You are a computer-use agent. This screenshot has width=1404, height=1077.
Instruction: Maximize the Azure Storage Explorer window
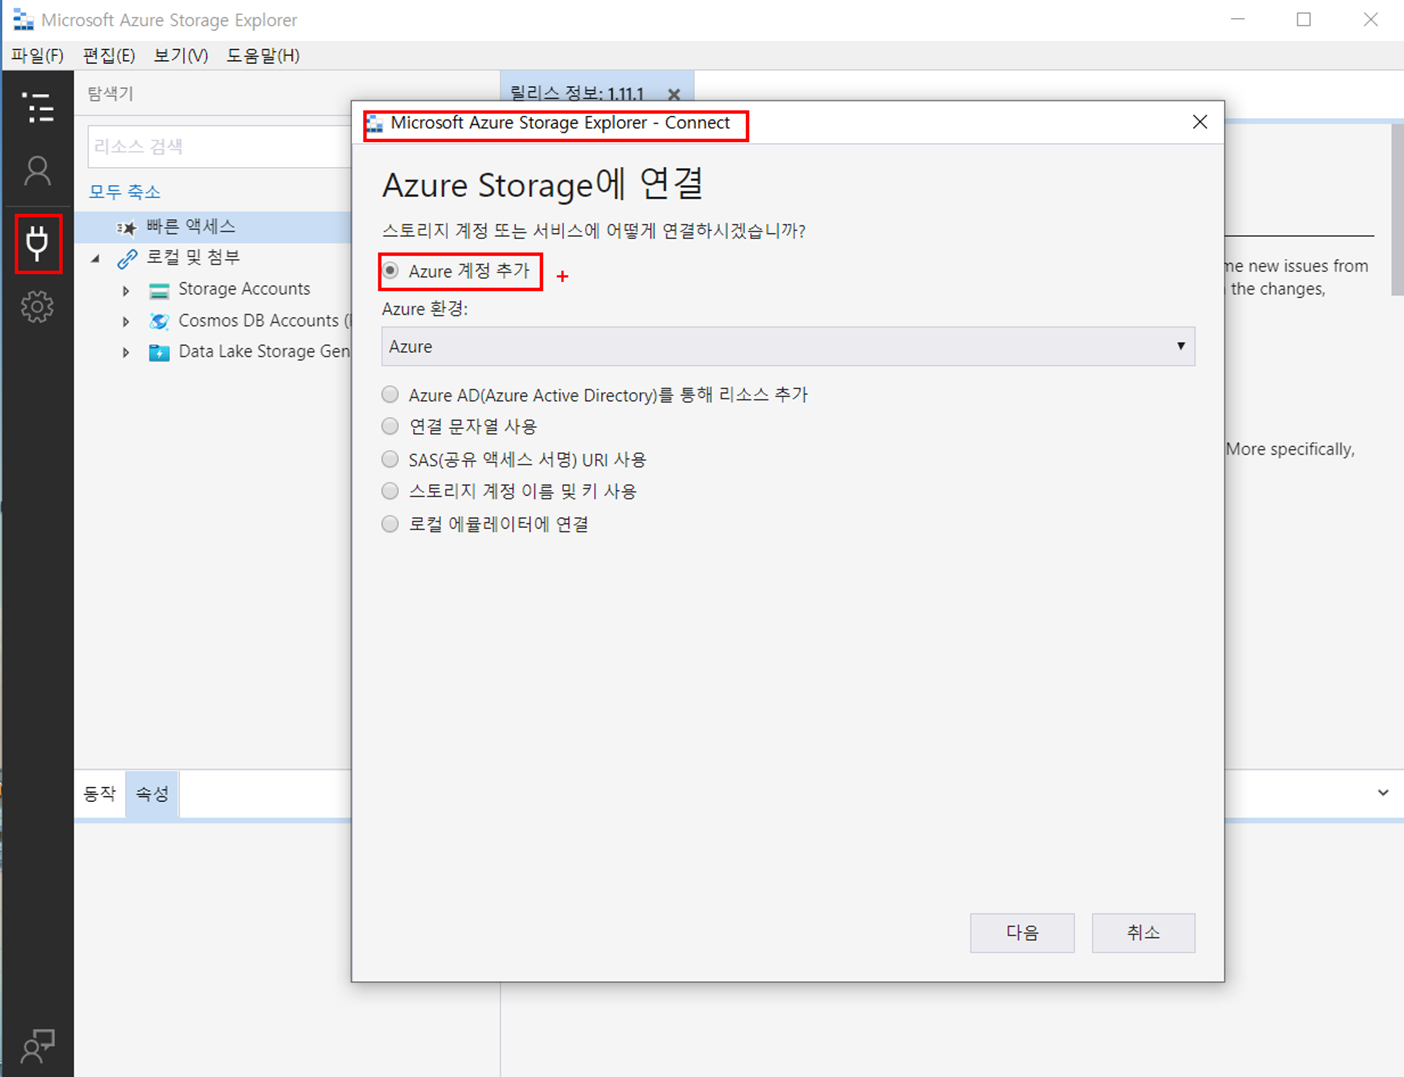[1304, 20]
